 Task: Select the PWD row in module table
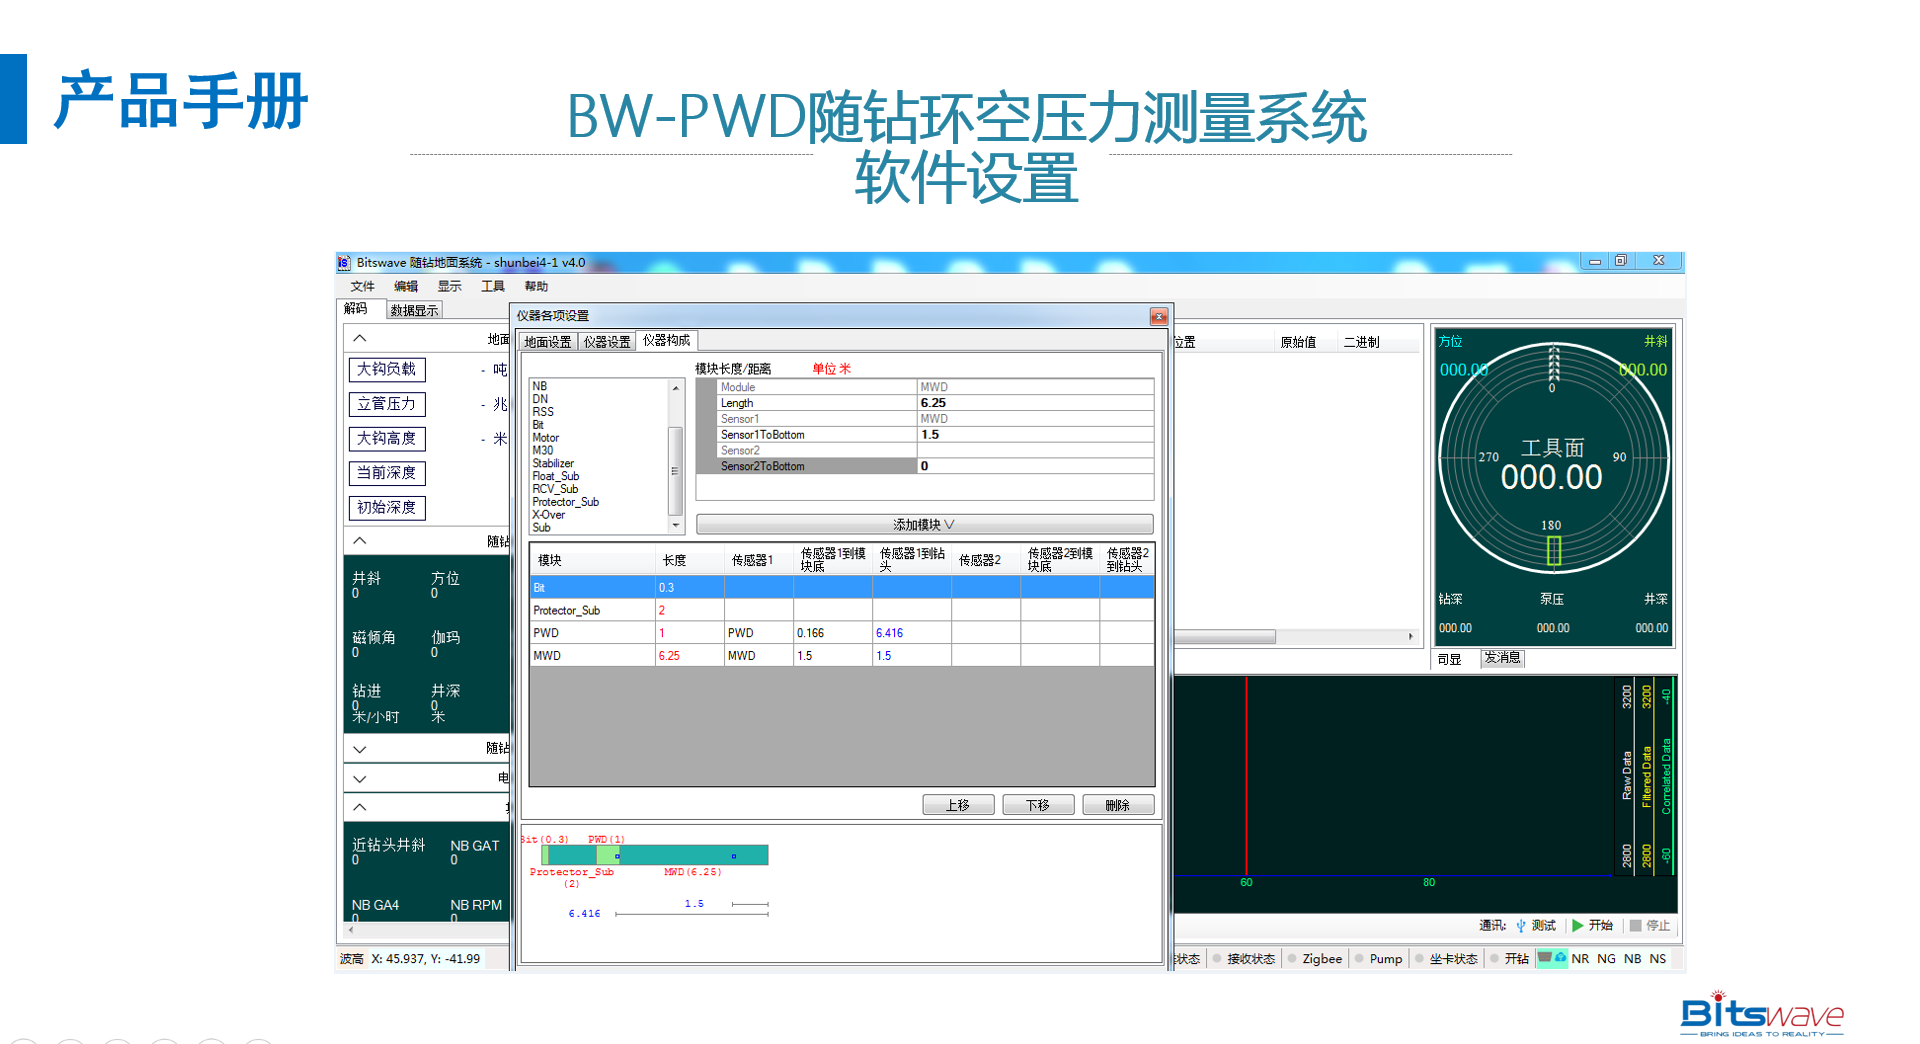[x=842, y=633]
